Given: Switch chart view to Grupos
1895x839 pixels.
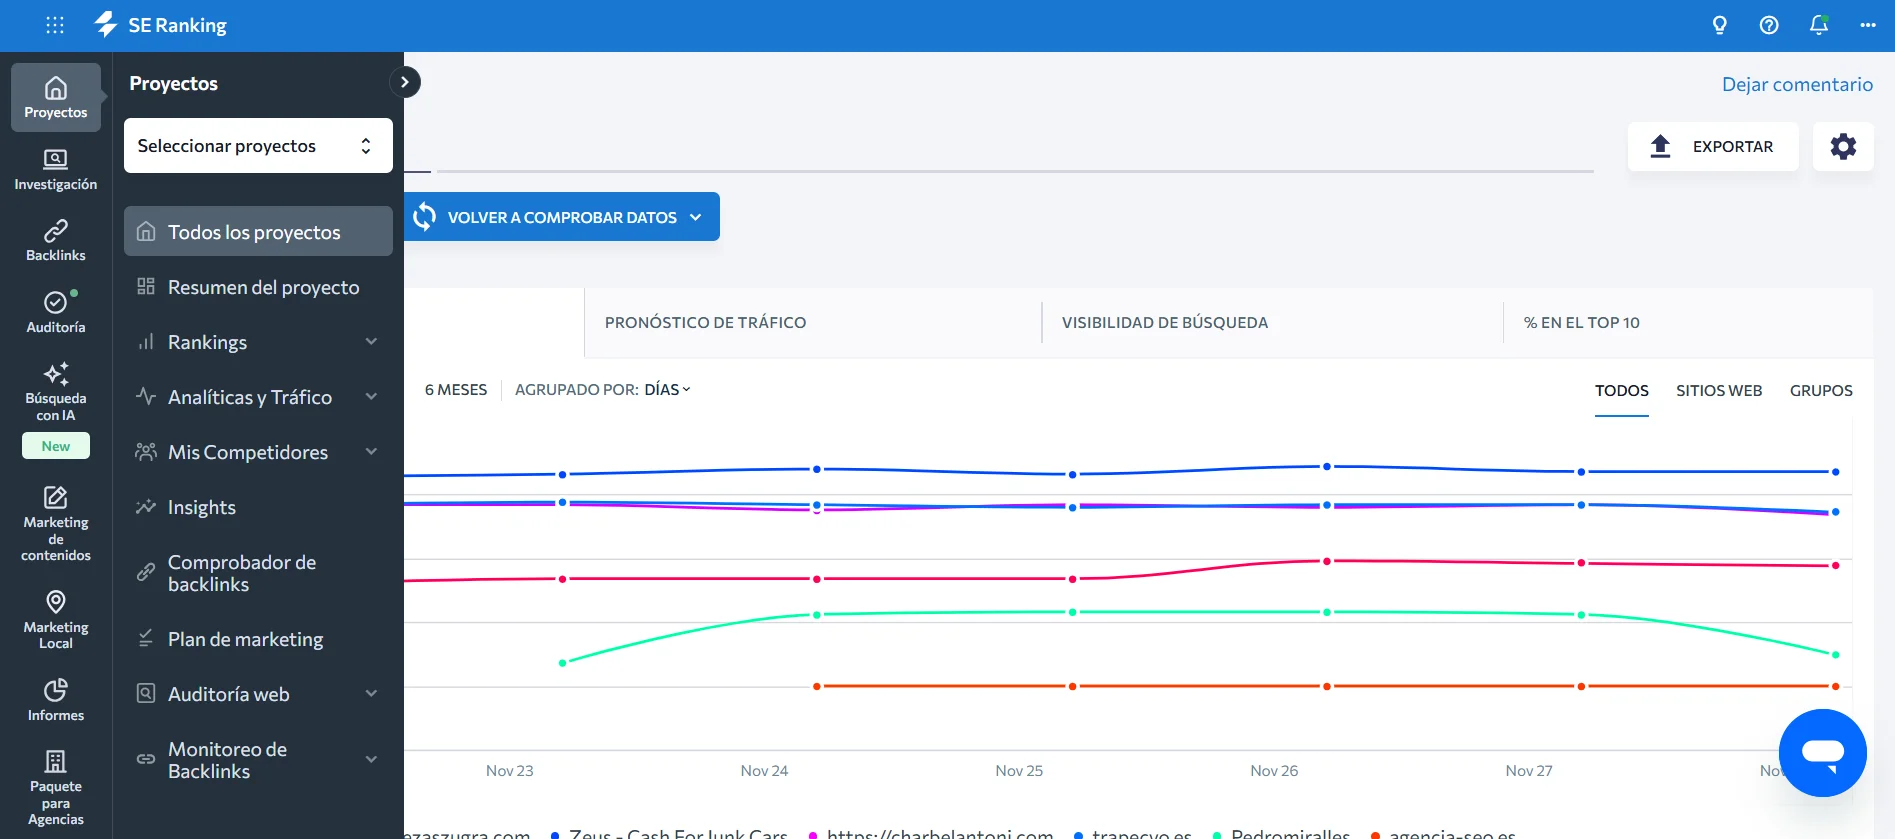Looking at the screenshot, I should tap(1820, 390).
